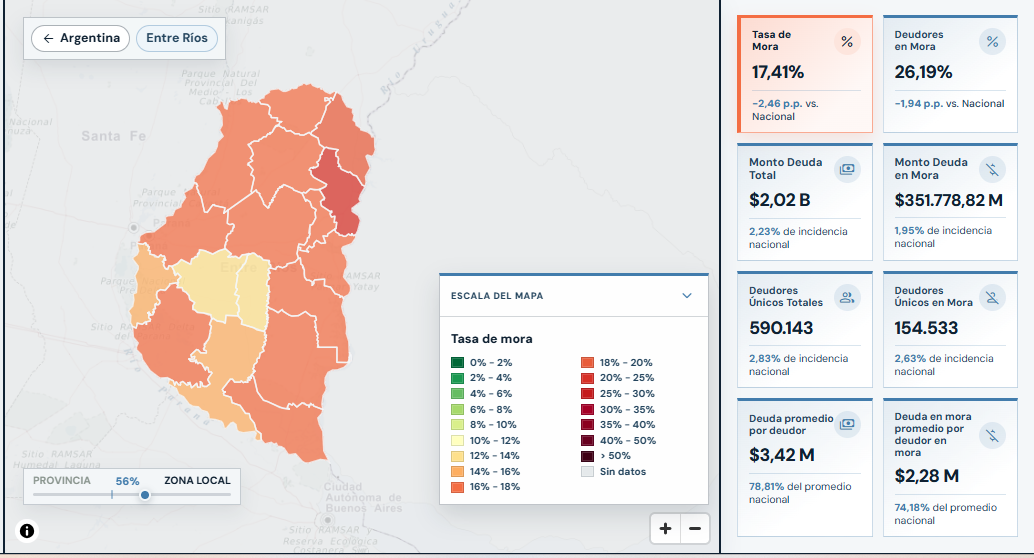Click the 78,81% del promedio nacional text
The image size is (1034, 558).
pos(800,493)
